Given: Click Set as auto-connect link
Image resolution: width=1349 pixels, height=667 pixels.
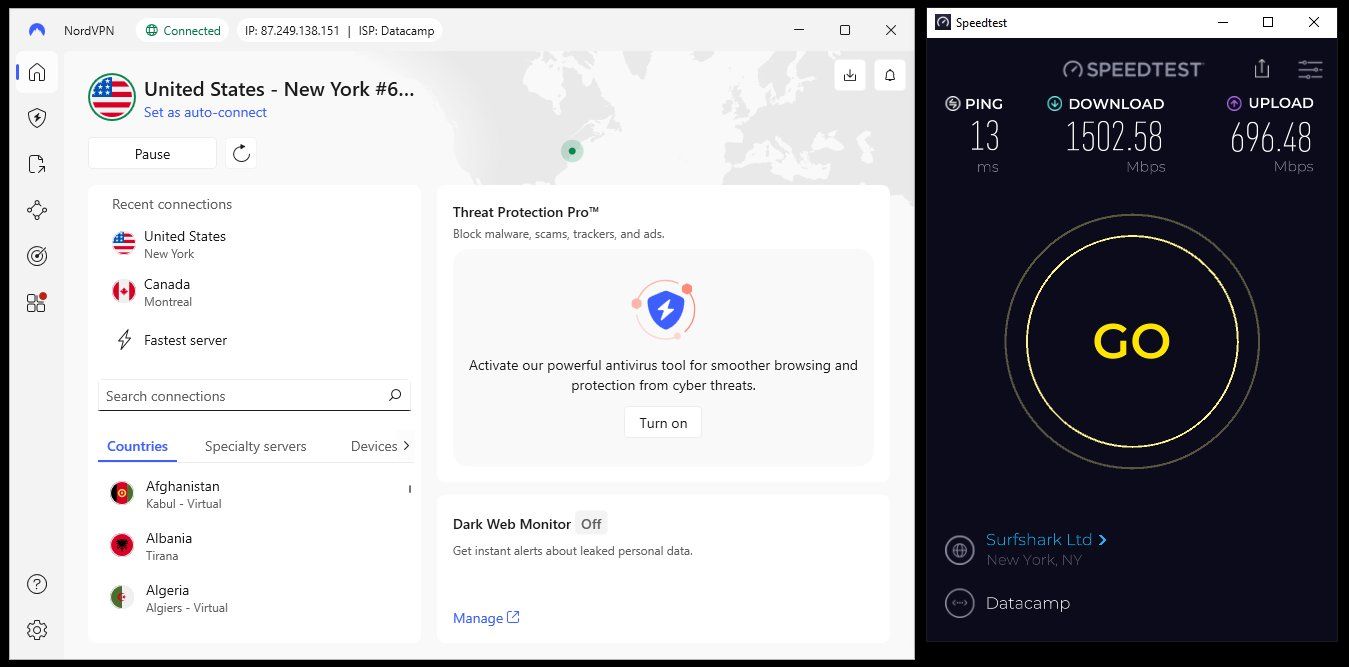Looking at the screenshot, I should pos(205,112).
